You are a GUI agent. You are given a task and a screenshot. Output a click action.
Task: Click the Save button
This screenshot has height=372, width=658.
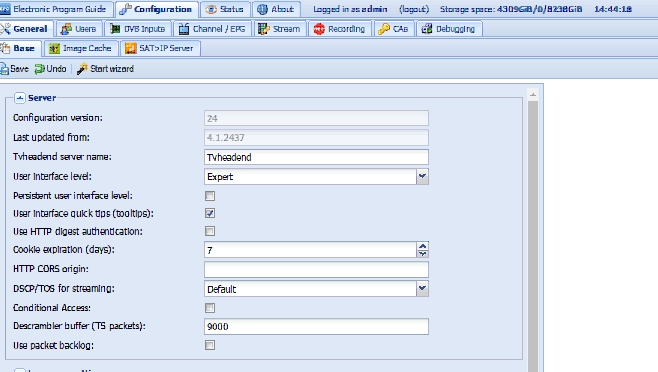pyautogui.click(x=15, y=68)
